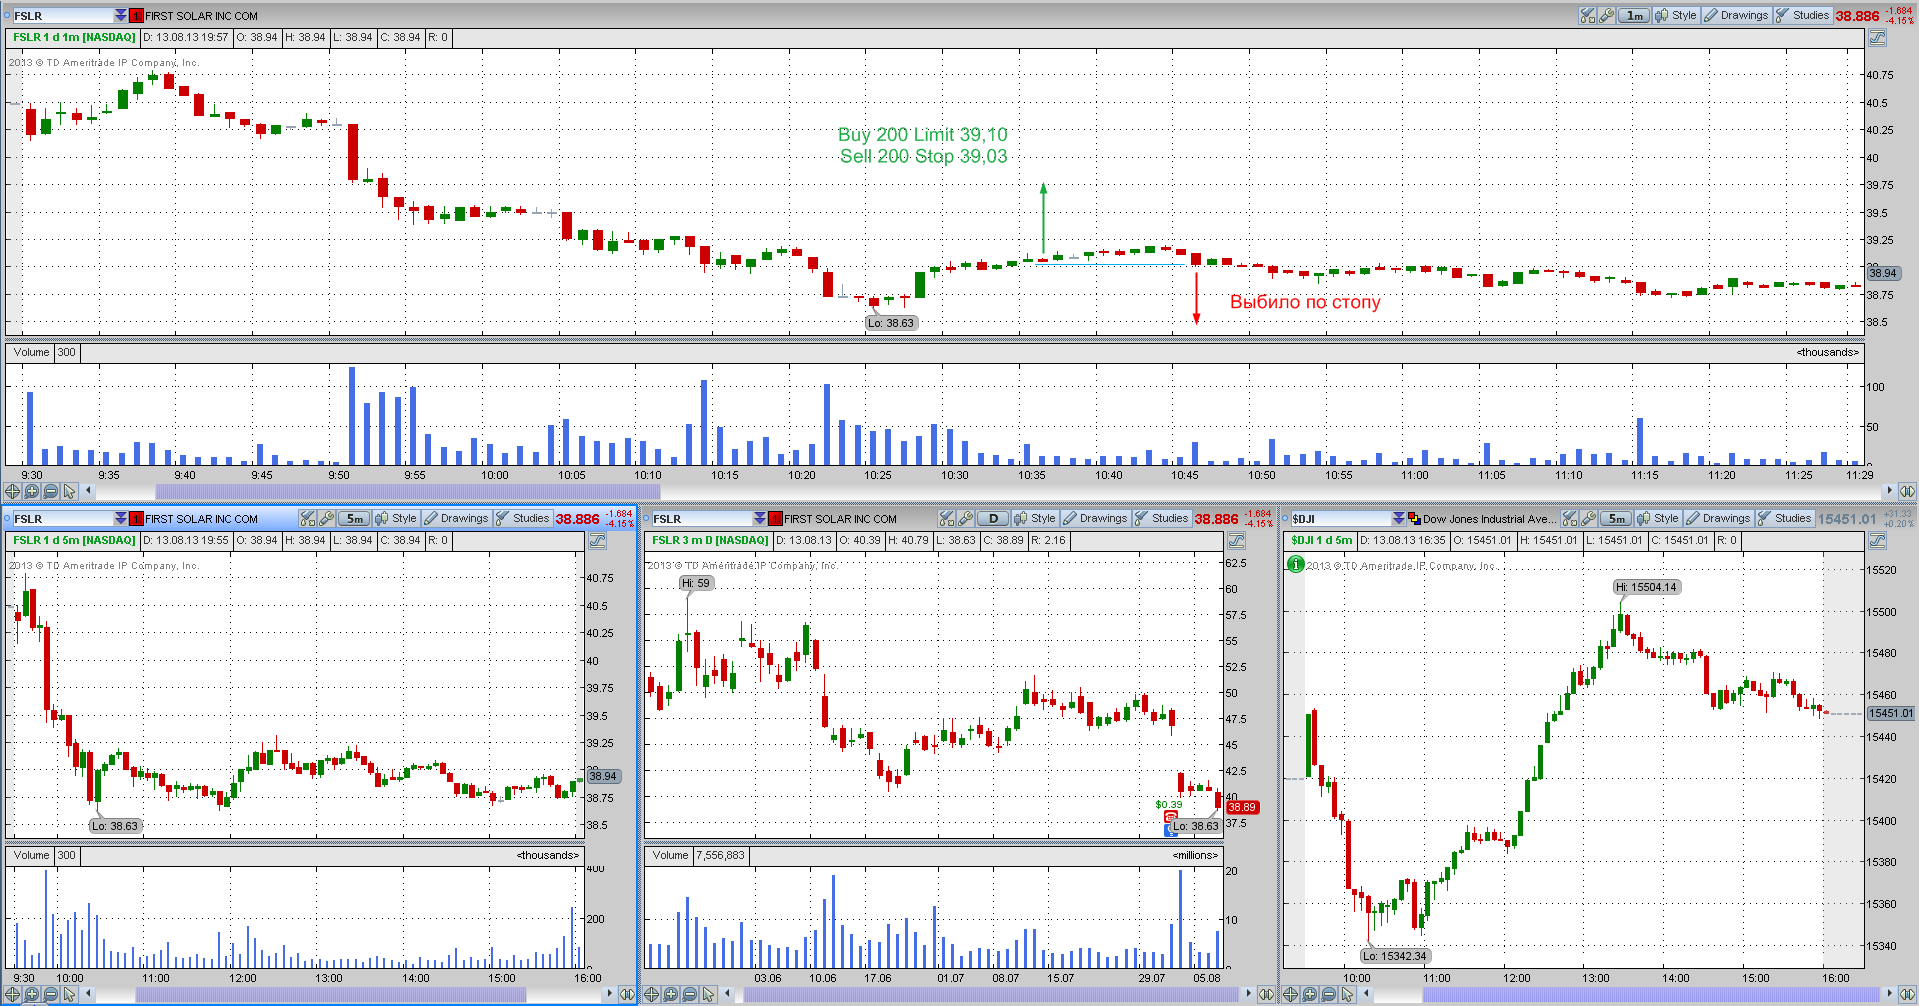The width and height of the screenshot is (1919, 1006).
Task: Open wrench chart settings in top 1m chart
Action: 1606,15
